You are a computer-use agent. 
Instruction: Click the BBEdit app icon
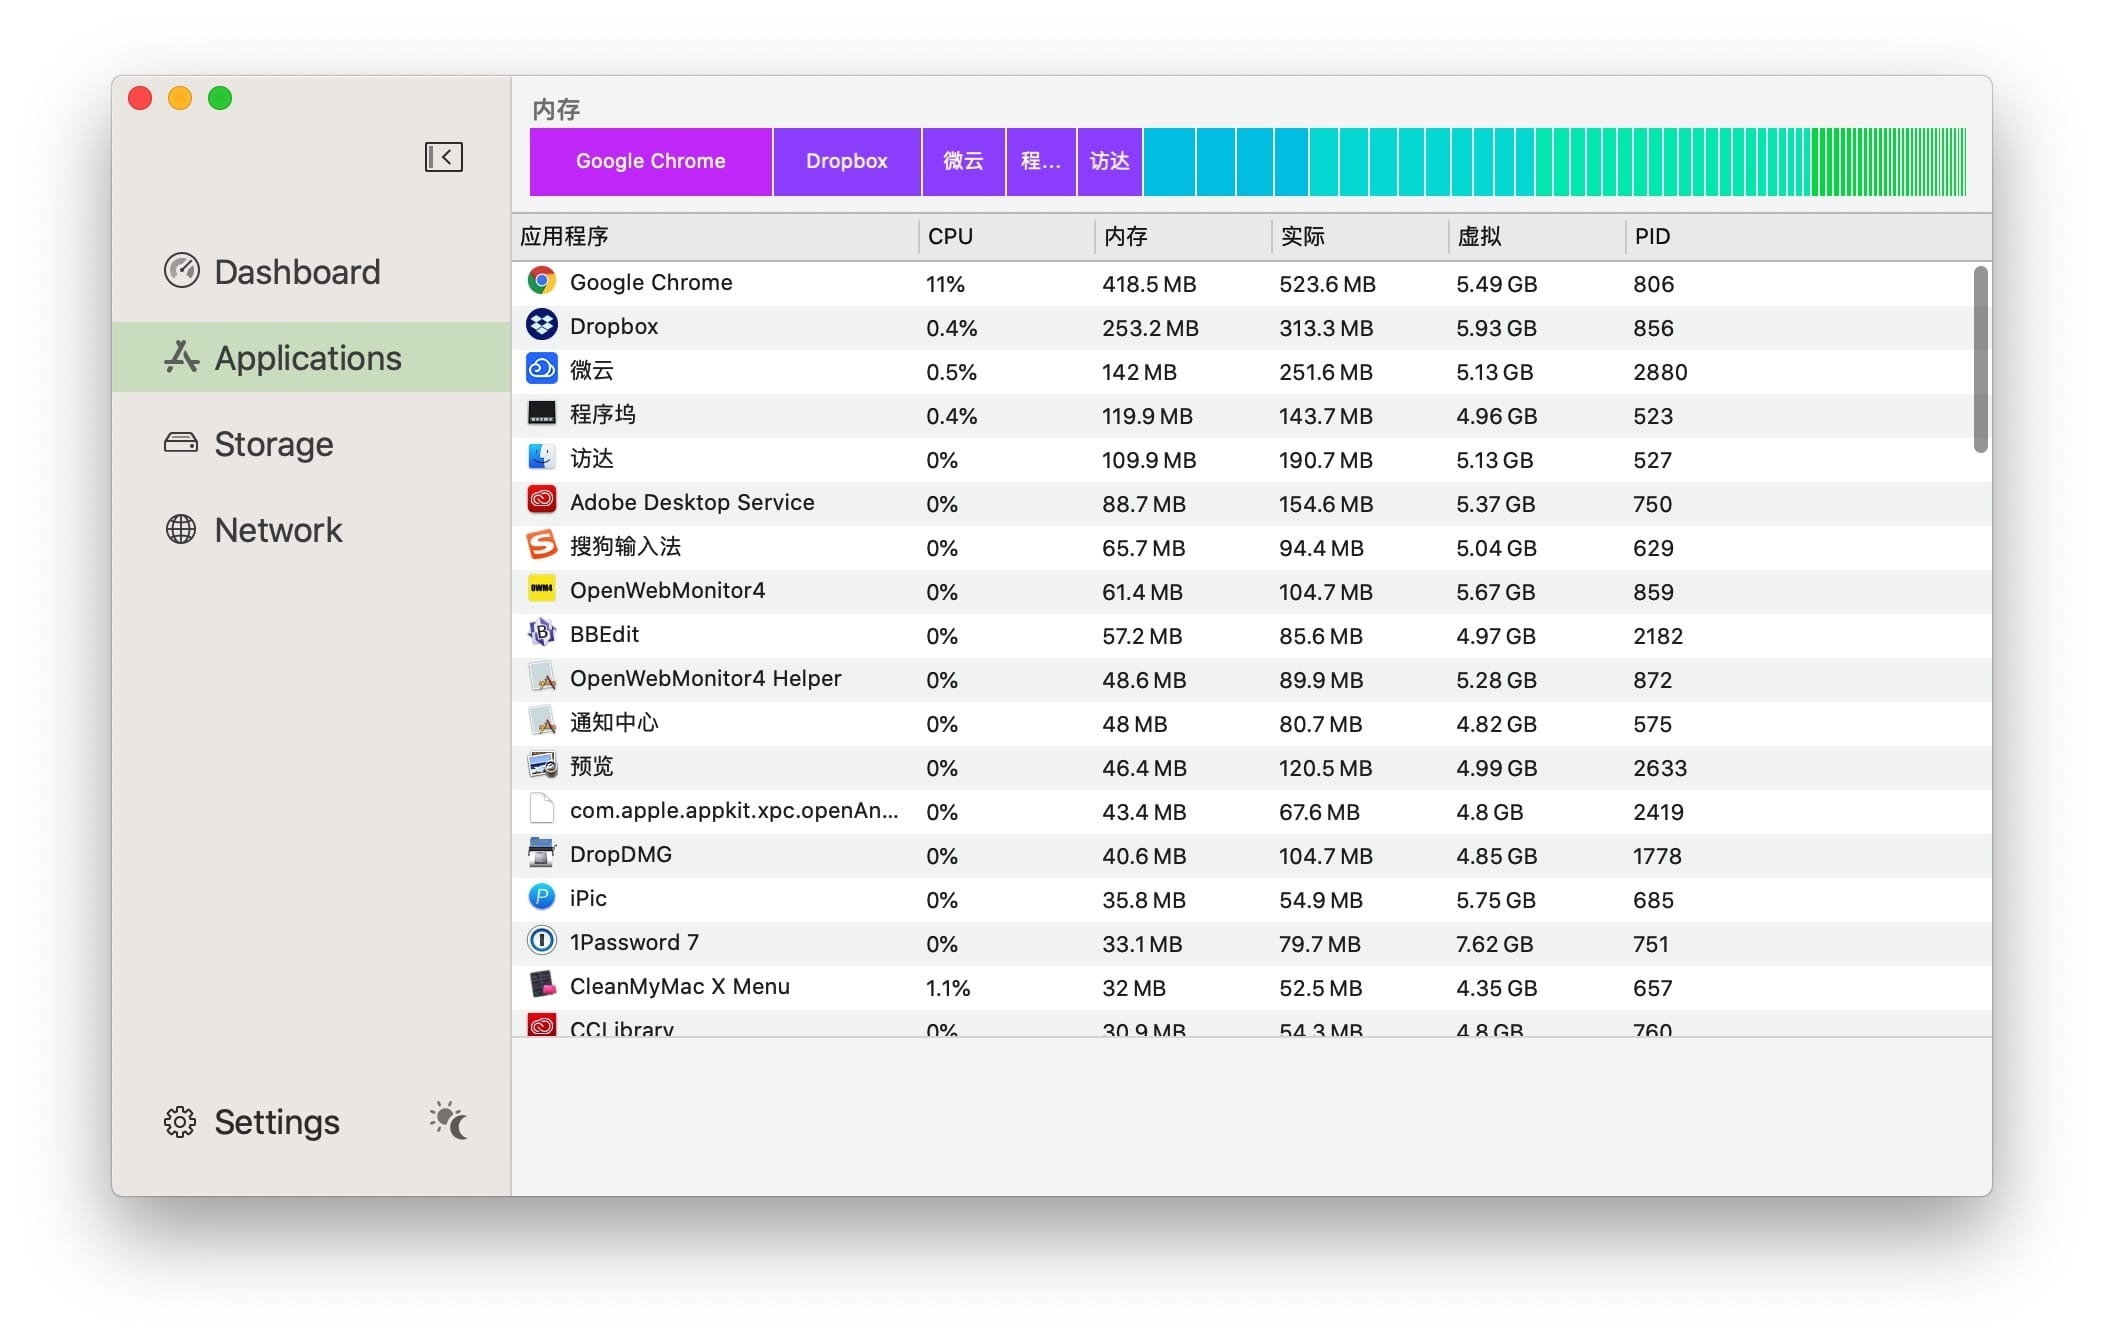coord(541,634)
